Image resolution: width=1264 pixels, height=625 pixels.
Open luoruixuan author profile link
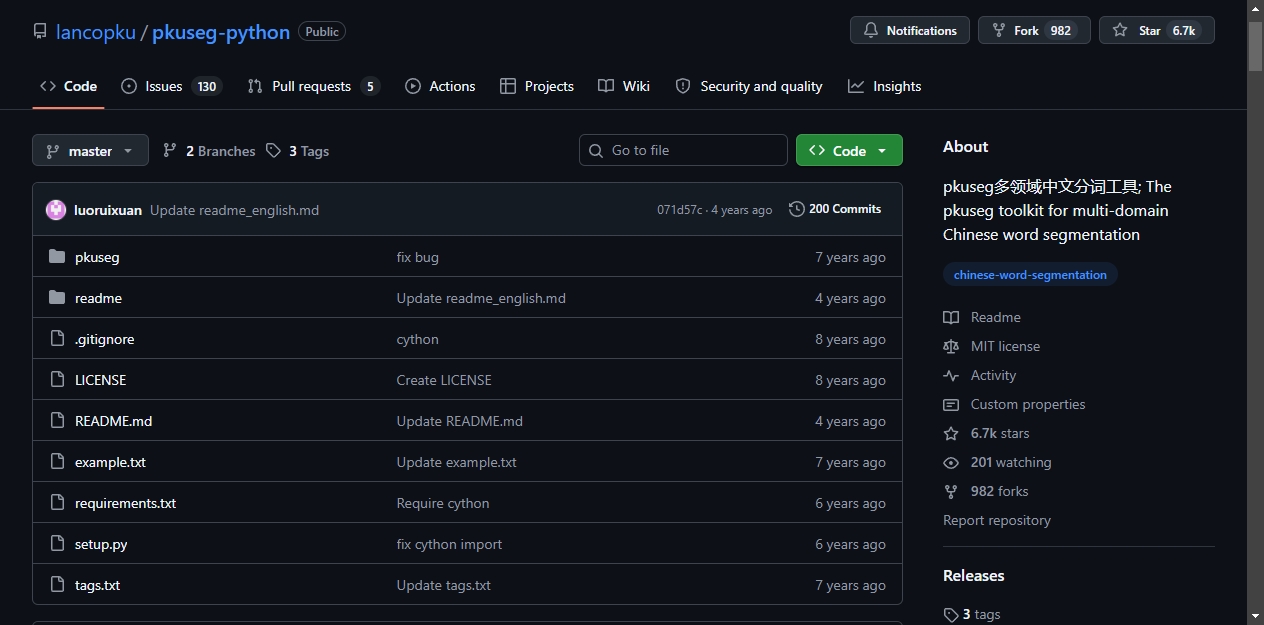click(108, 210)
